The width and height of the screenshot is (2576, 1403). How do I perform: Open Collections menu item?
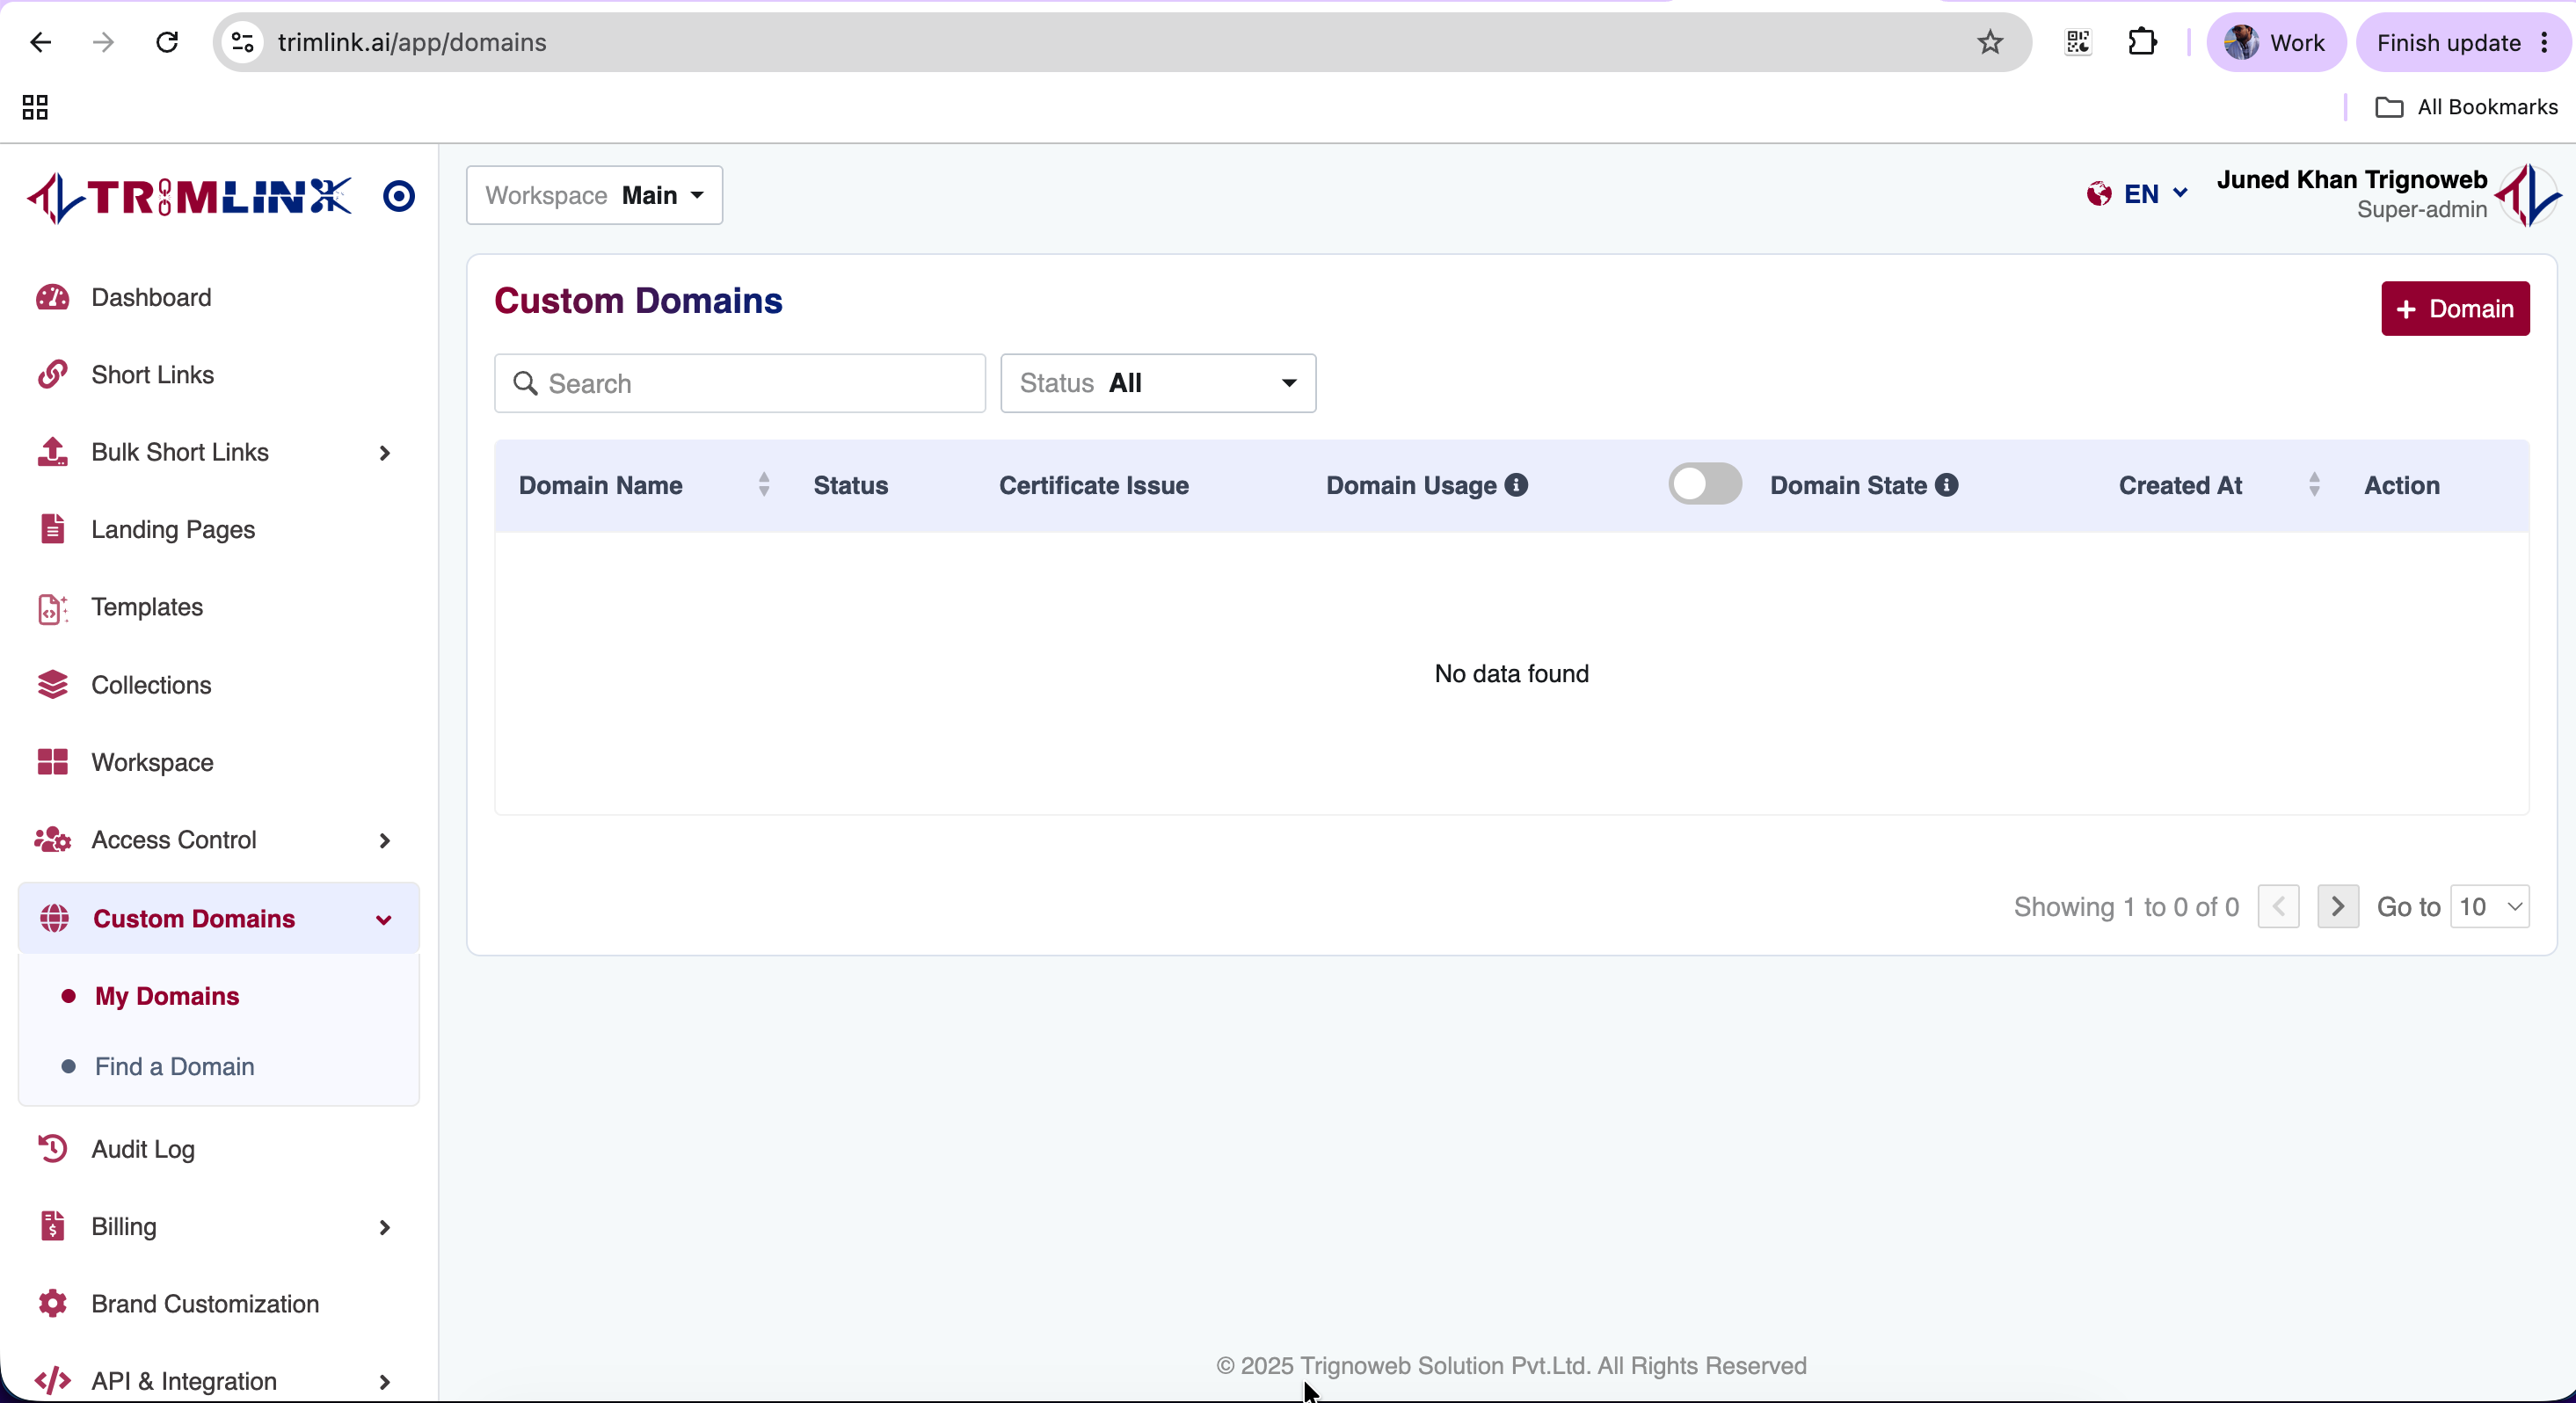151,685
